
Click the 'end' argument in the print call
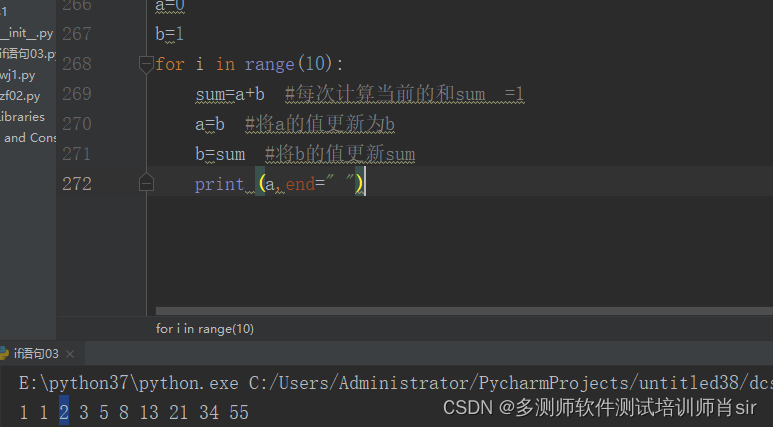(300, 184)
